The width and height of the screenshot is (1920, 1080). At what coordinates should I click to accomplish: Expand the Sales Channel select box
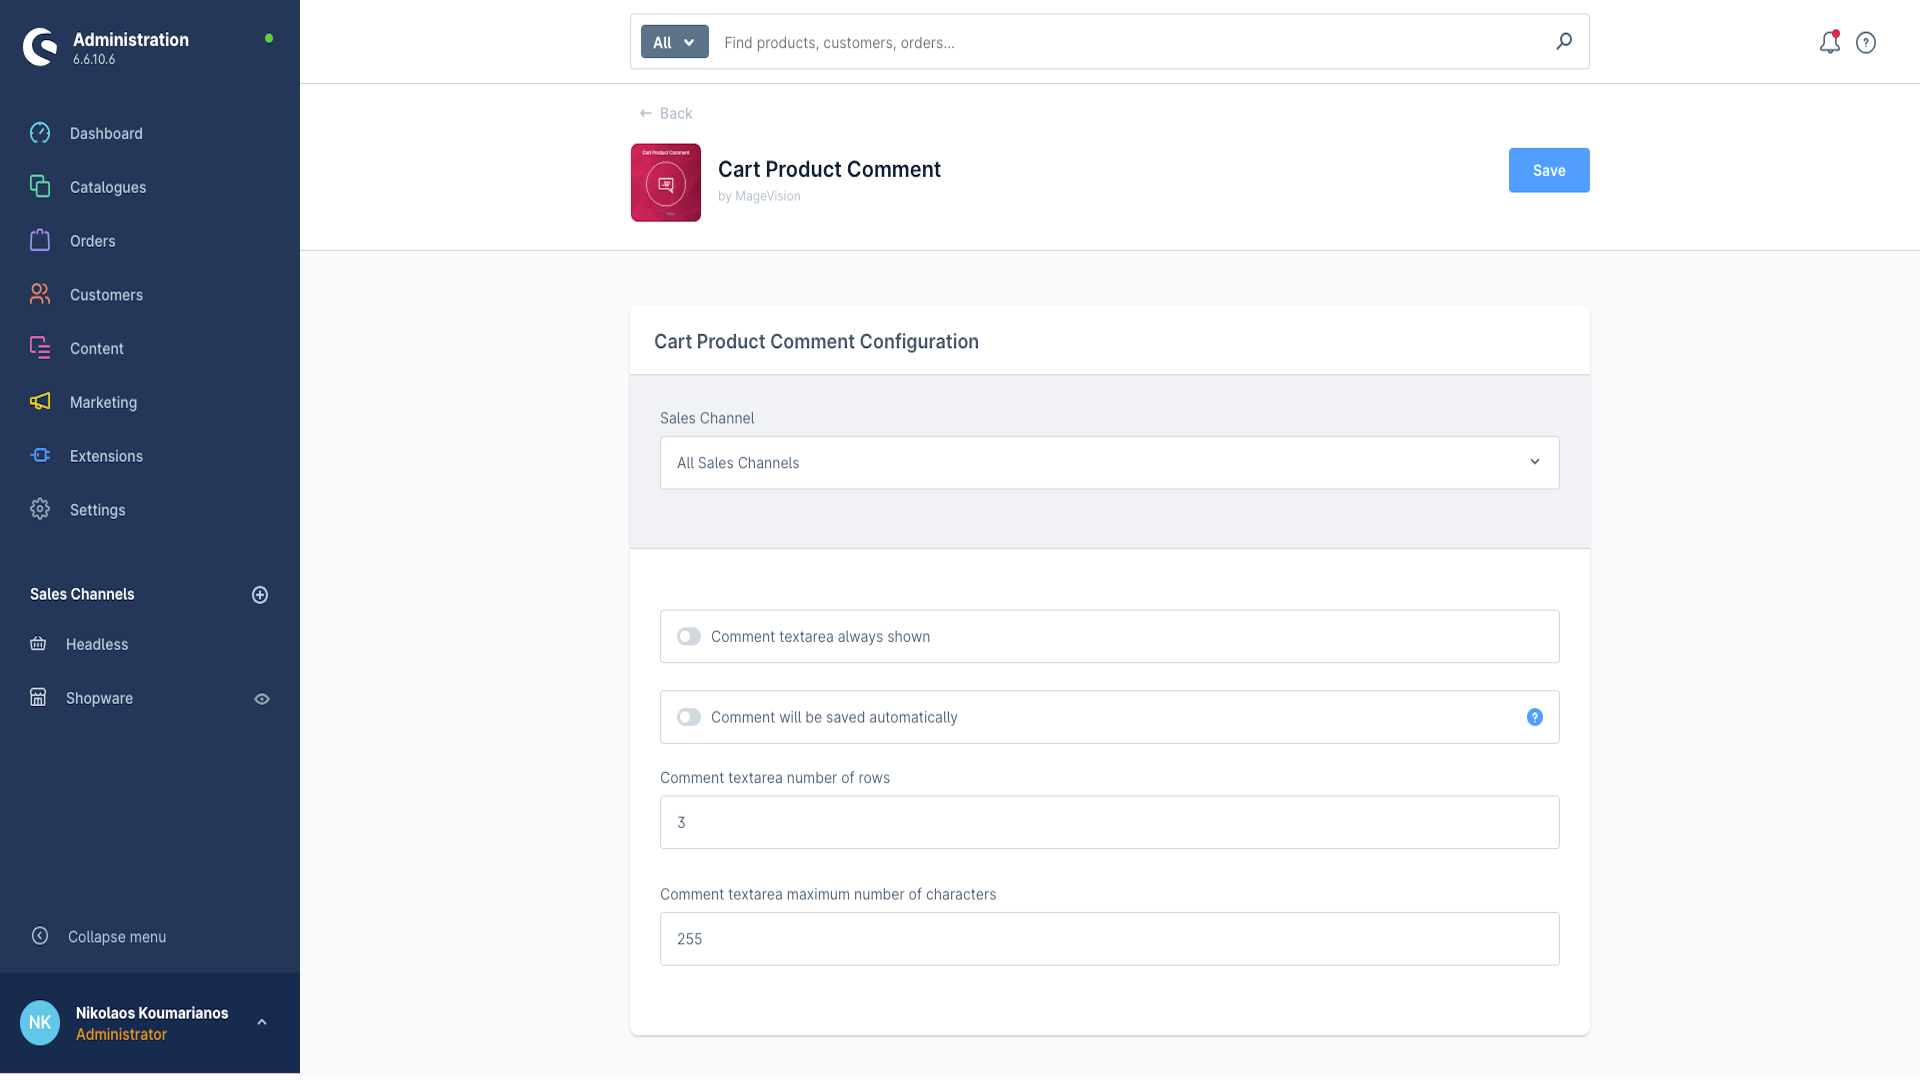[1109, 463]
